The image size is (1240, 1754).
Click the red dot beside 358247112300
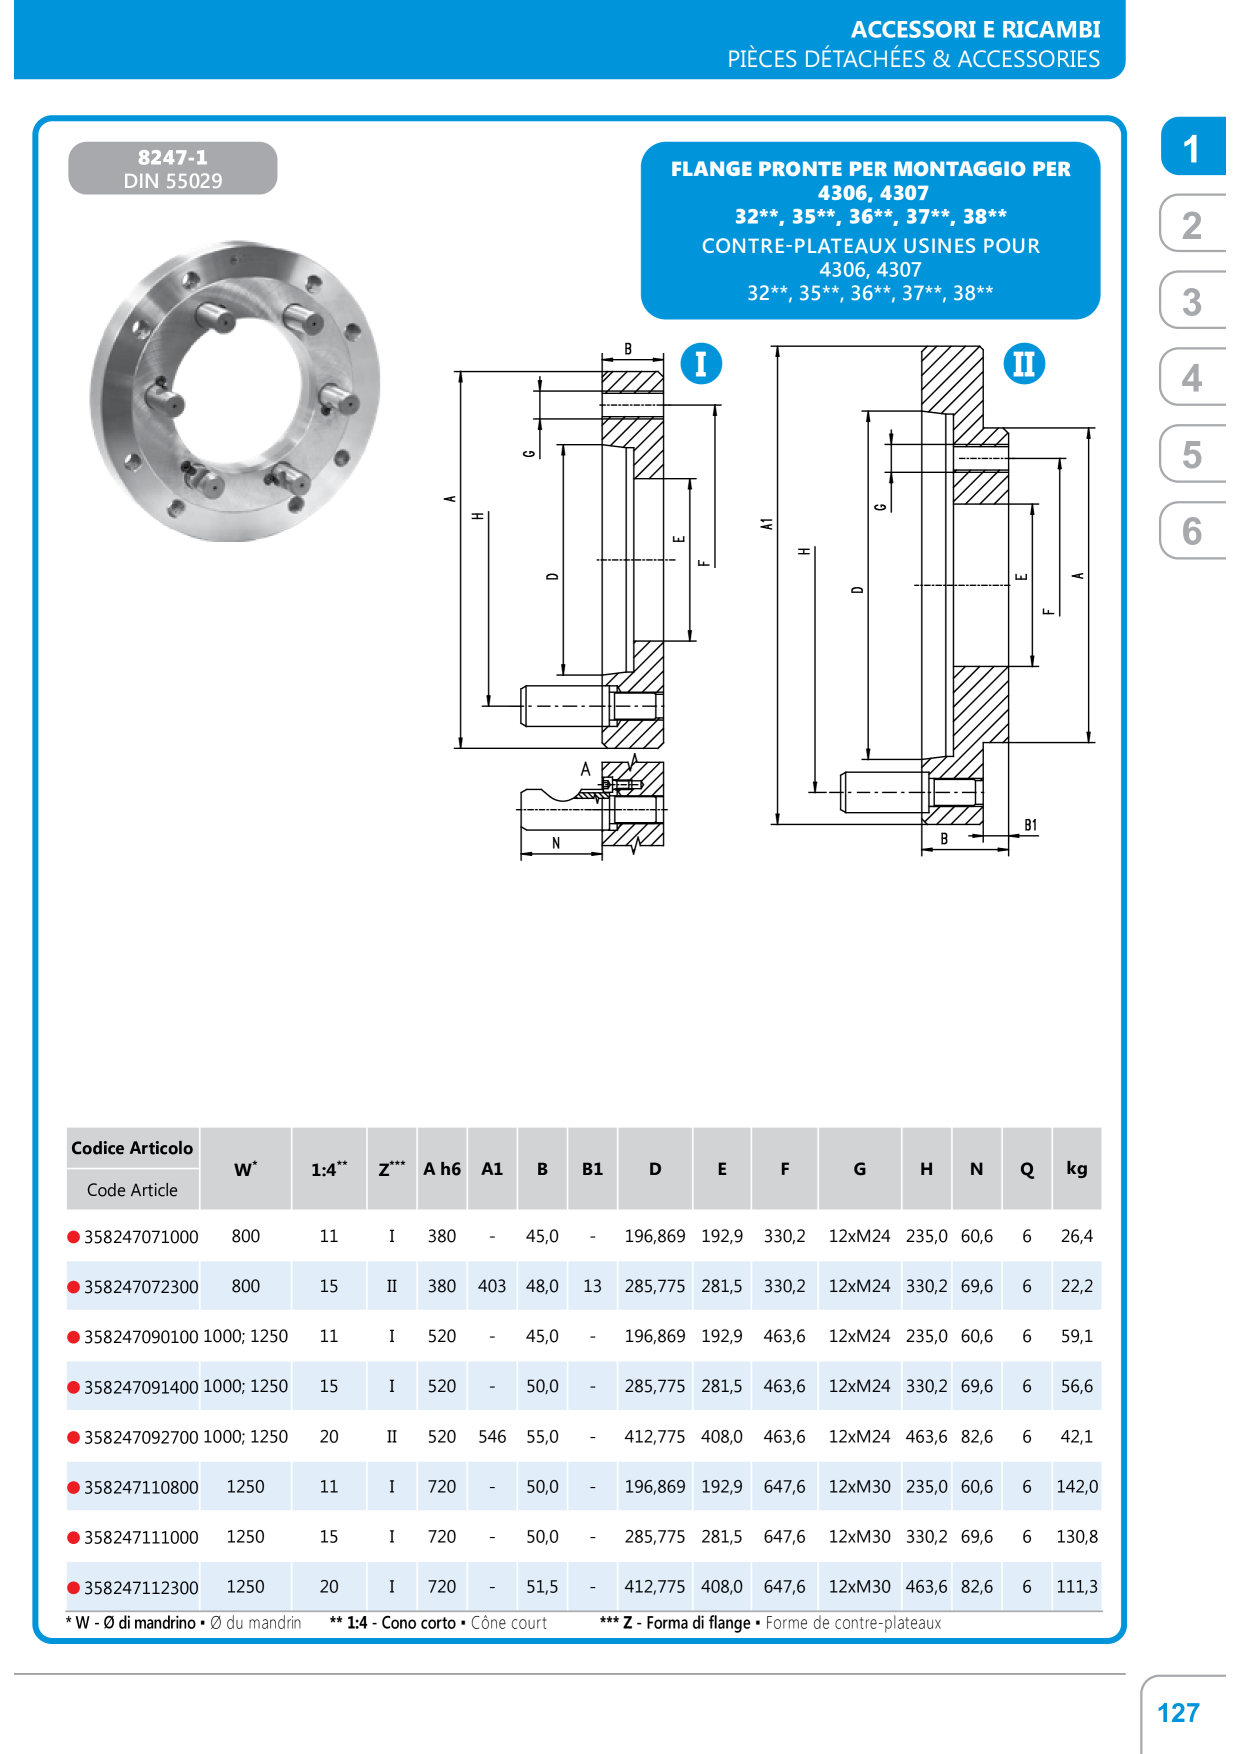click(x=73, y=1587)
